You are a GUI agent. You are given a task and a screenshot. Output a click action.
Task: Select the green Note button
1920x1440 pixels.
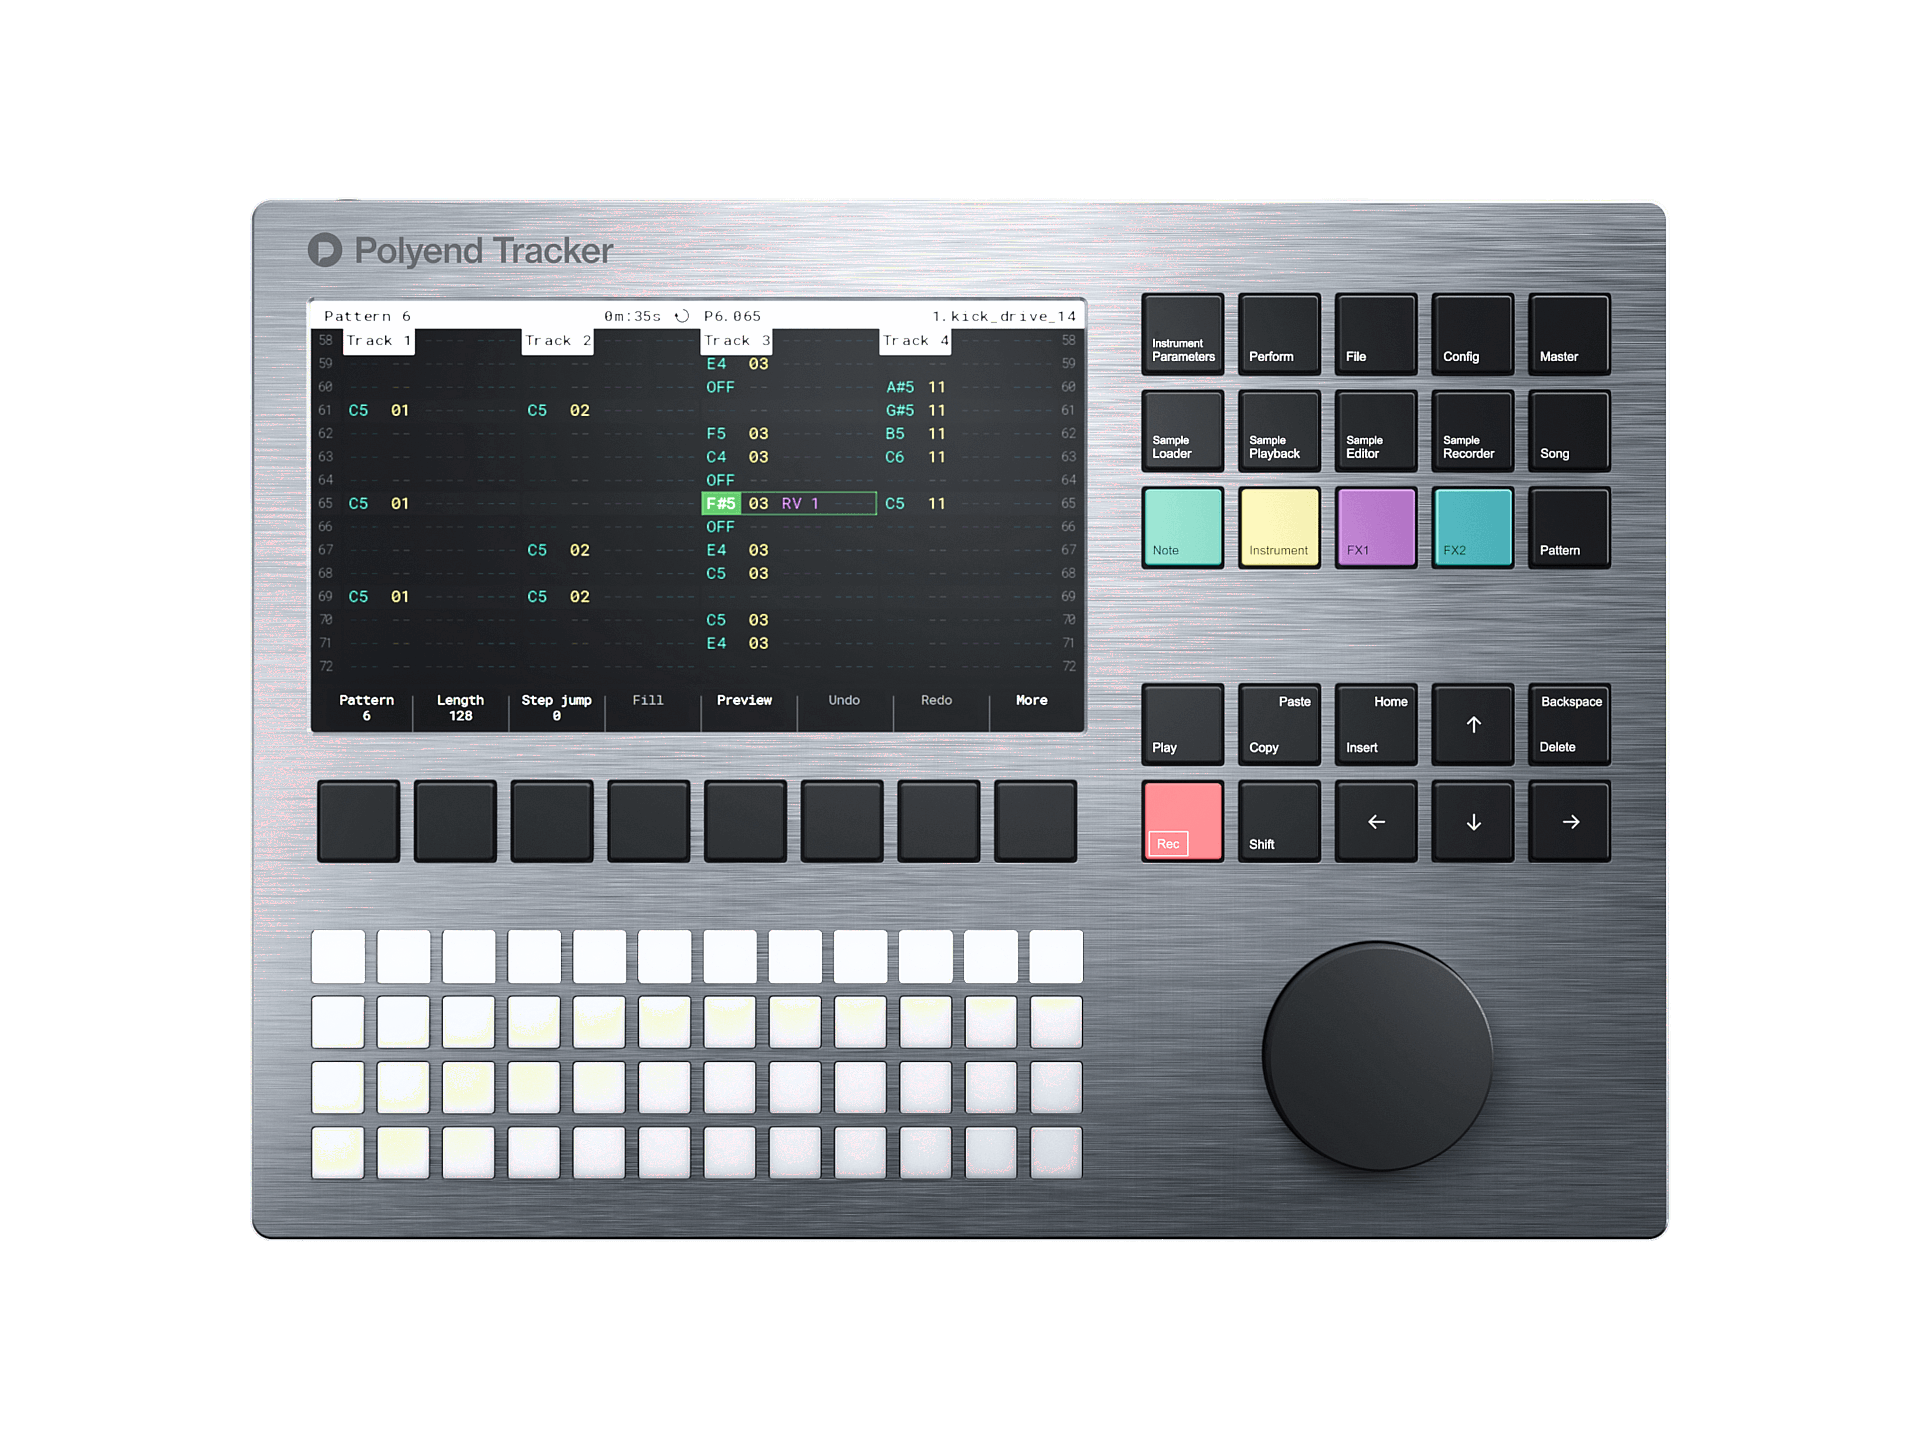tap(1182, 528)
